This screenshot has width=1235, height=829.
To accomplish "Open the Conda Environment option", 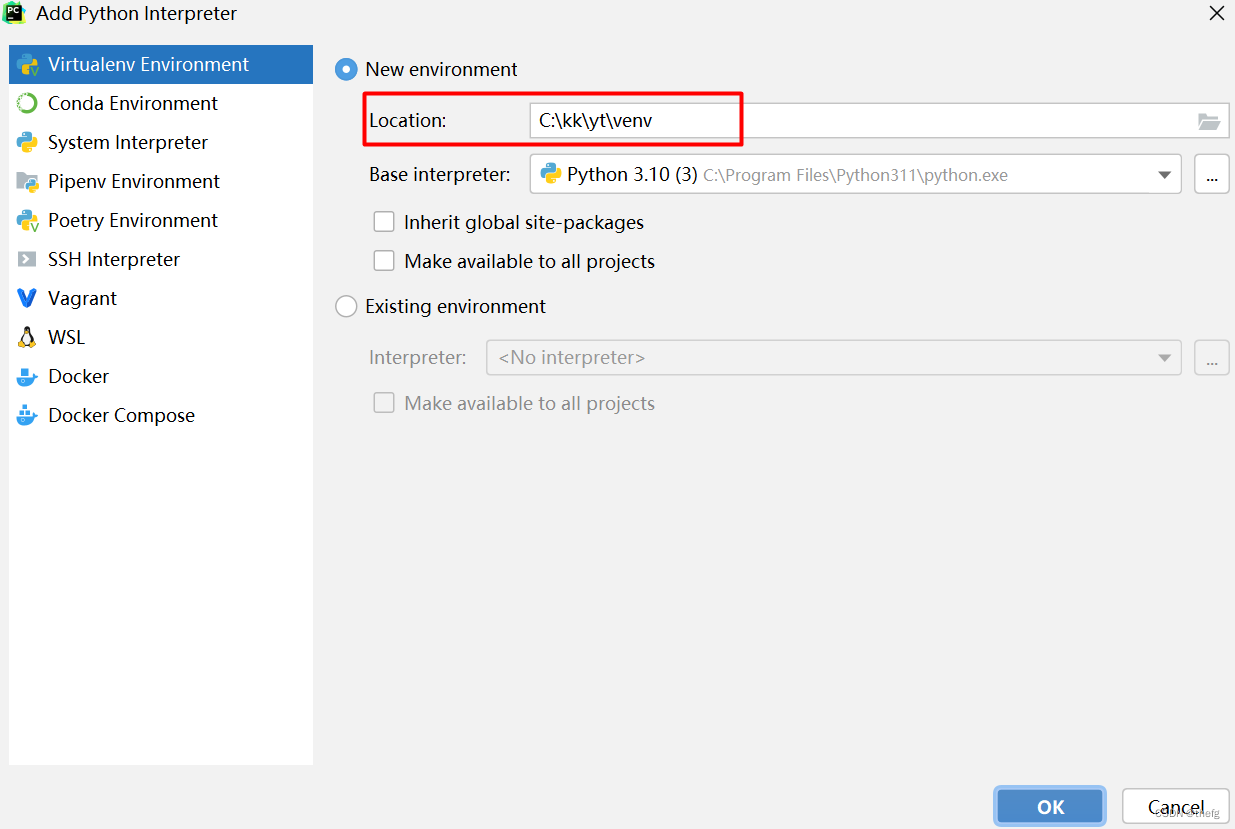I will [x=161, y=103].
